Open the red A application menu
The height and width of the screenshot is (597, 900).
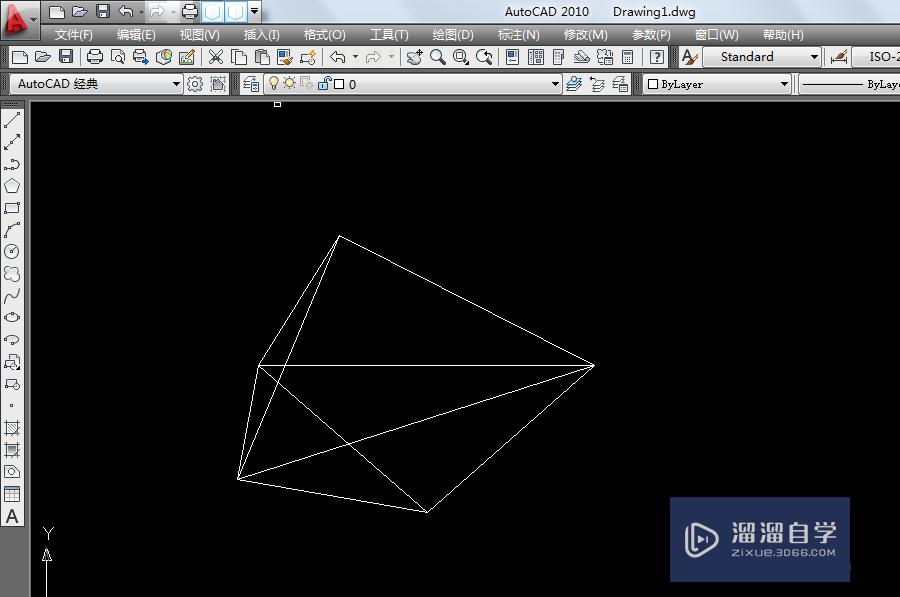point(18,20)
